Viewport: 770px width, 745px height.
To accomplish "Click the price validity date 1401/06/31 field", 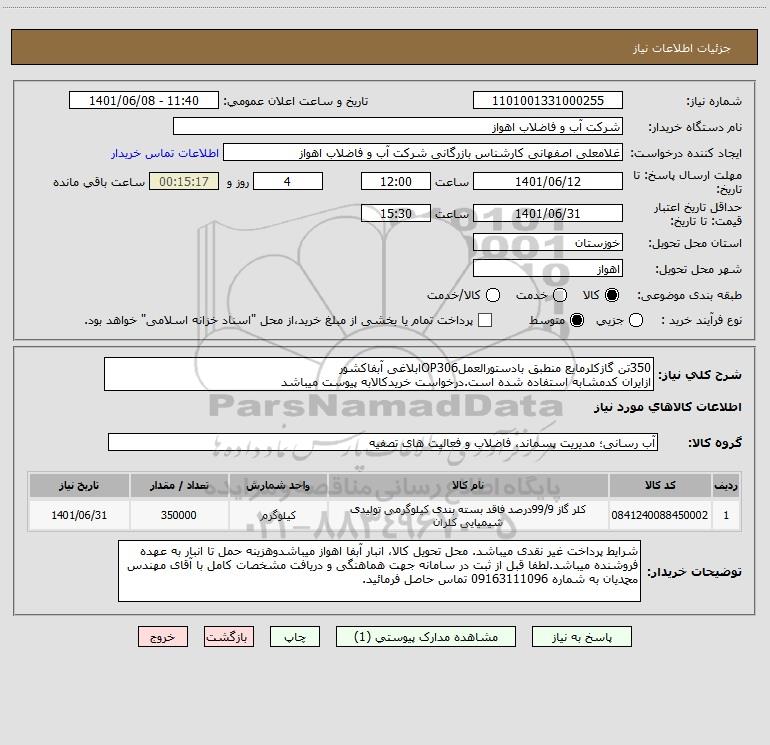I will (x=548, y=214).
